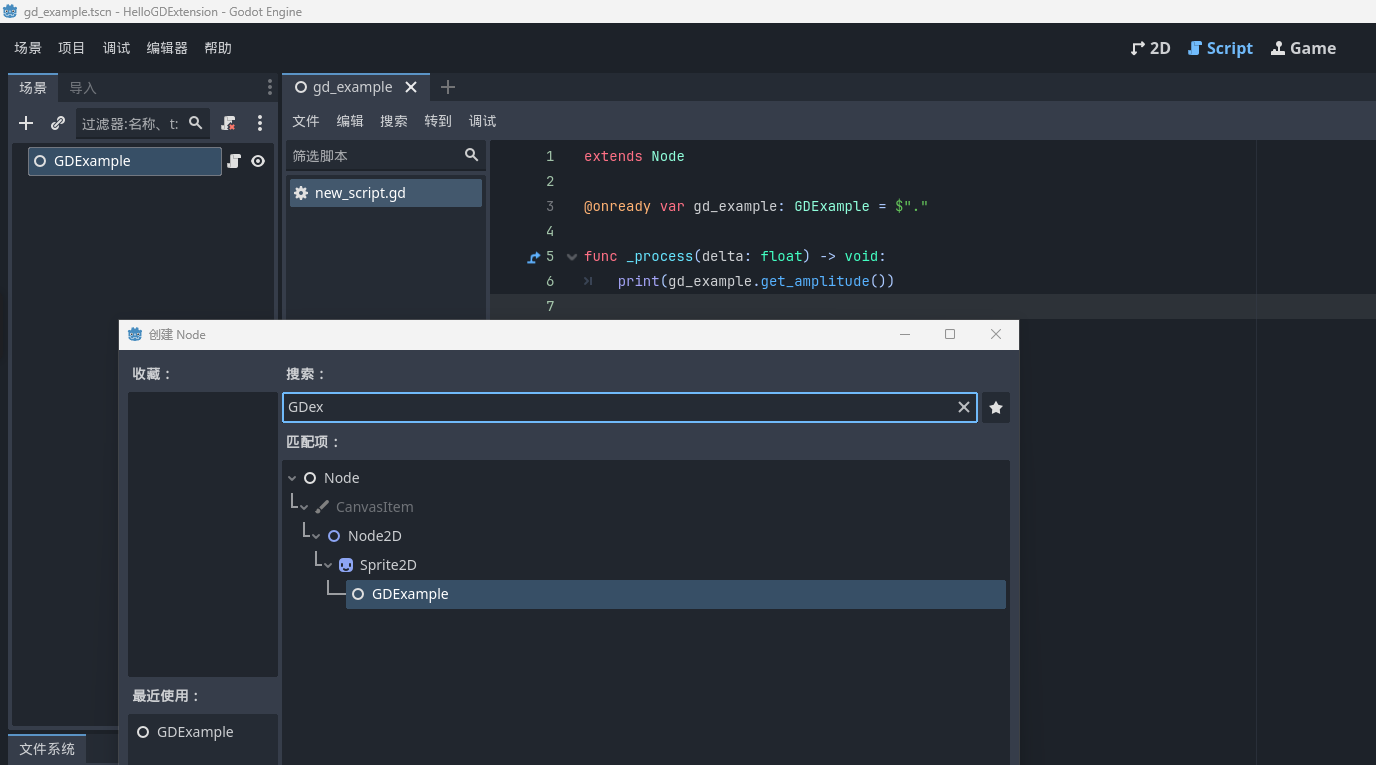Open the script editor 文件 menu
The height and width of the screenshot is (765, 1376).
tap(306, 121)
